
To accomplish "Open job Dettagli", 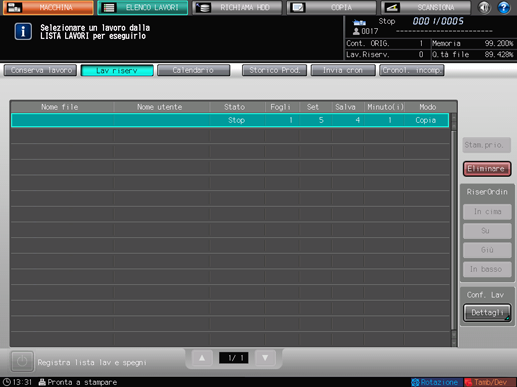I will pyautogui.click(x=487, y=313).
